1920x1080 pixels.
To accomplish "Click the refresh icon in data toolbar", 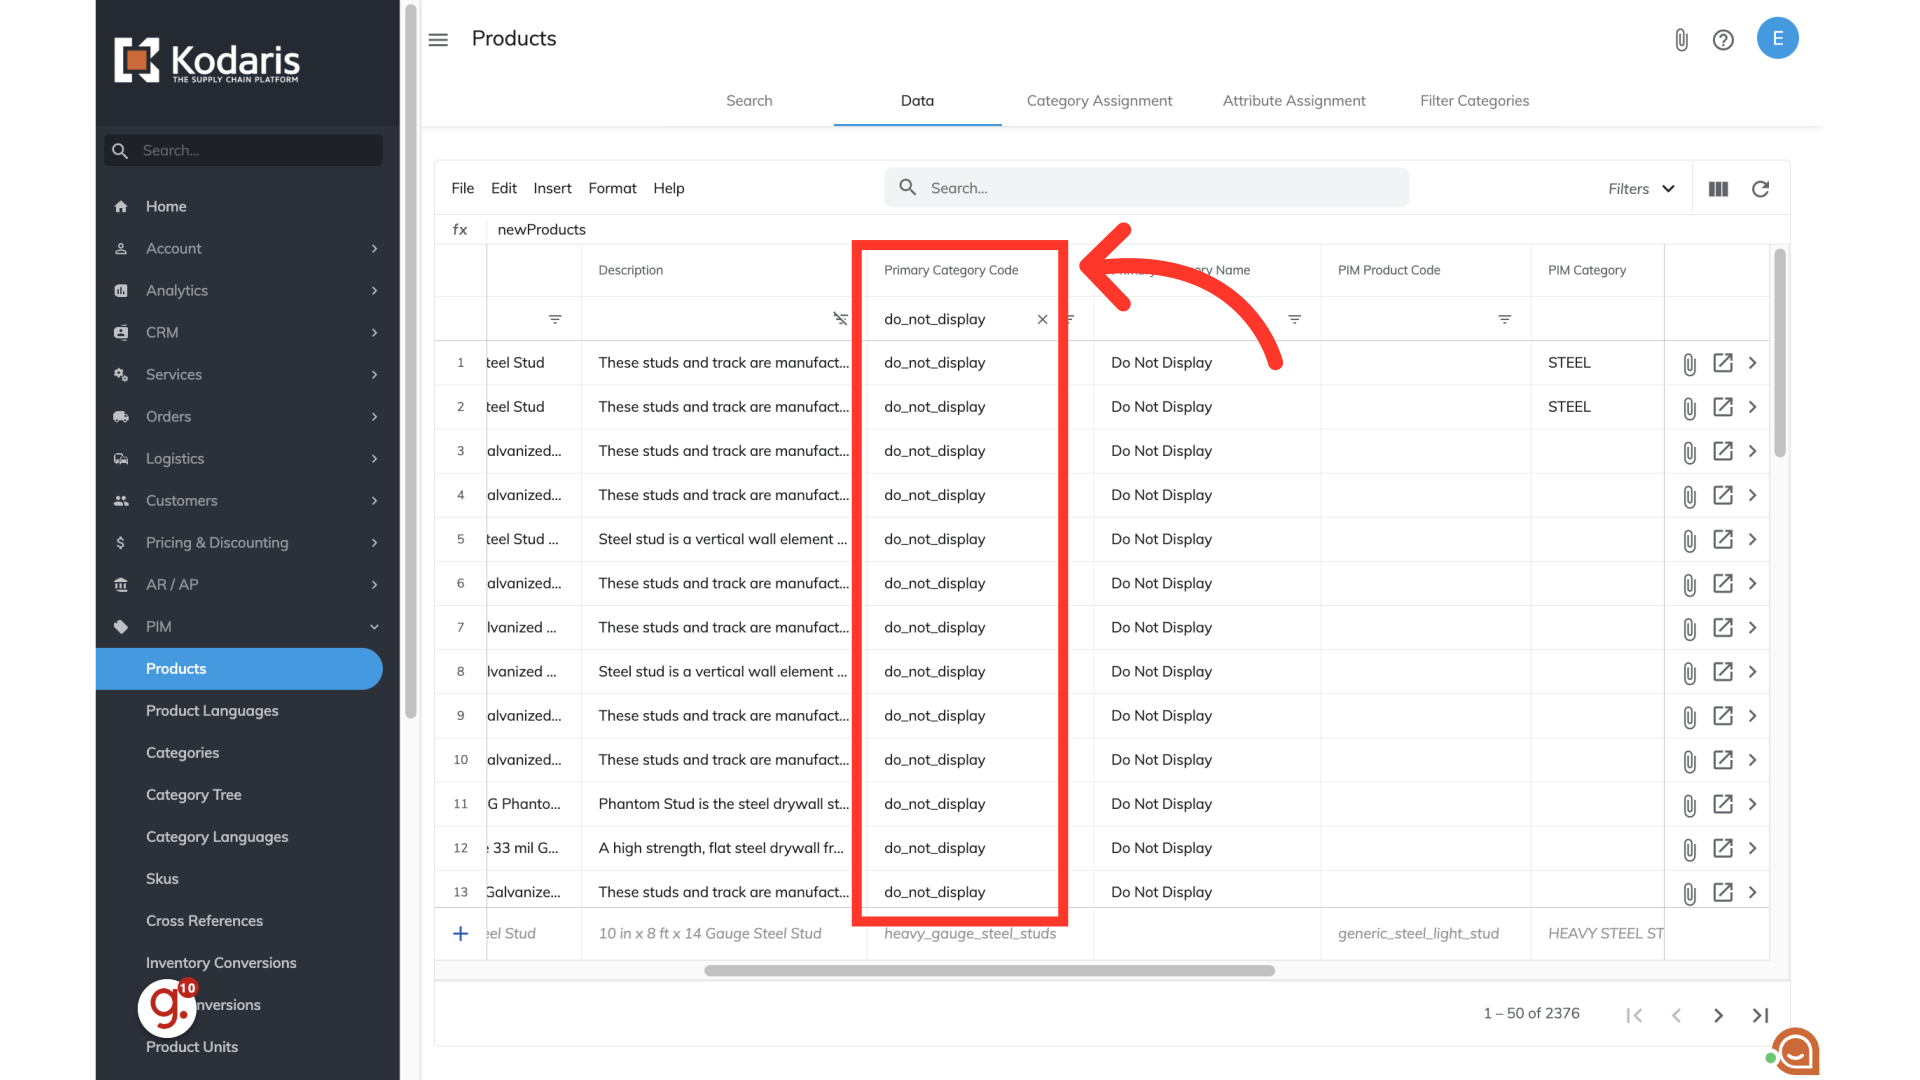I will (1760, 189).
